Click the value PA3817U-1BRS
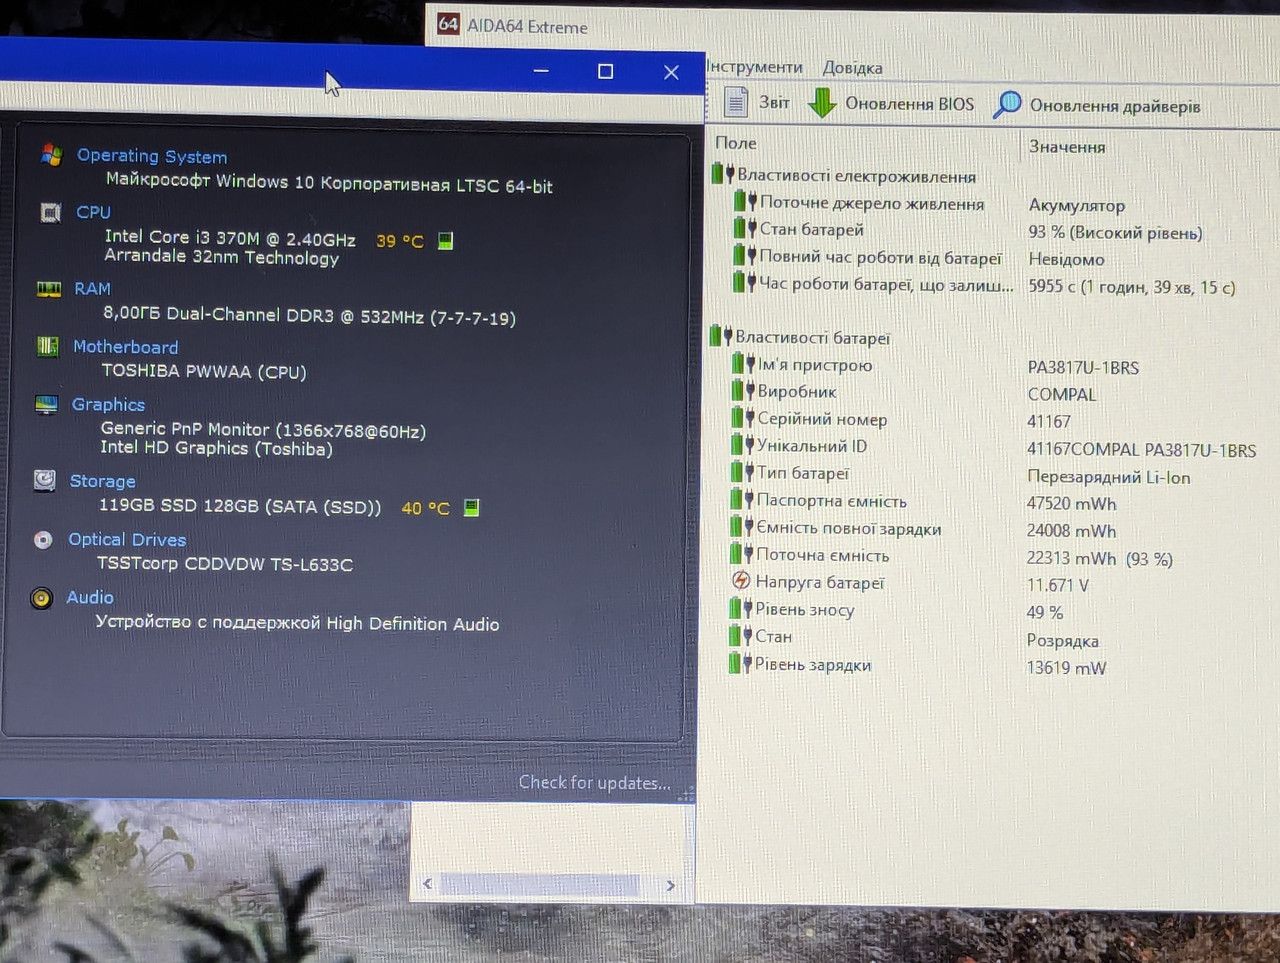The width and height of the screenshot is (1280, 963). click(x=1083, y=368)
